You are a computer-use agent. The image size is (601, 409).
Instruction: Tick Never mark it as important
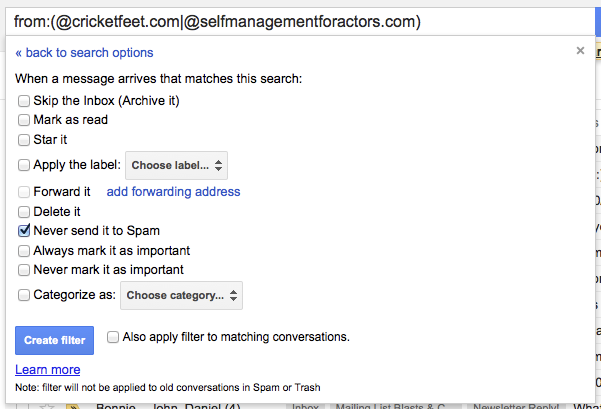[24, 270]
